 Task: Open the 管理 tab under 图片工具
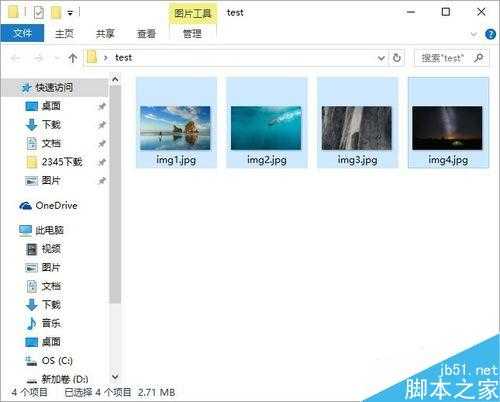click(x=192, y=33)
